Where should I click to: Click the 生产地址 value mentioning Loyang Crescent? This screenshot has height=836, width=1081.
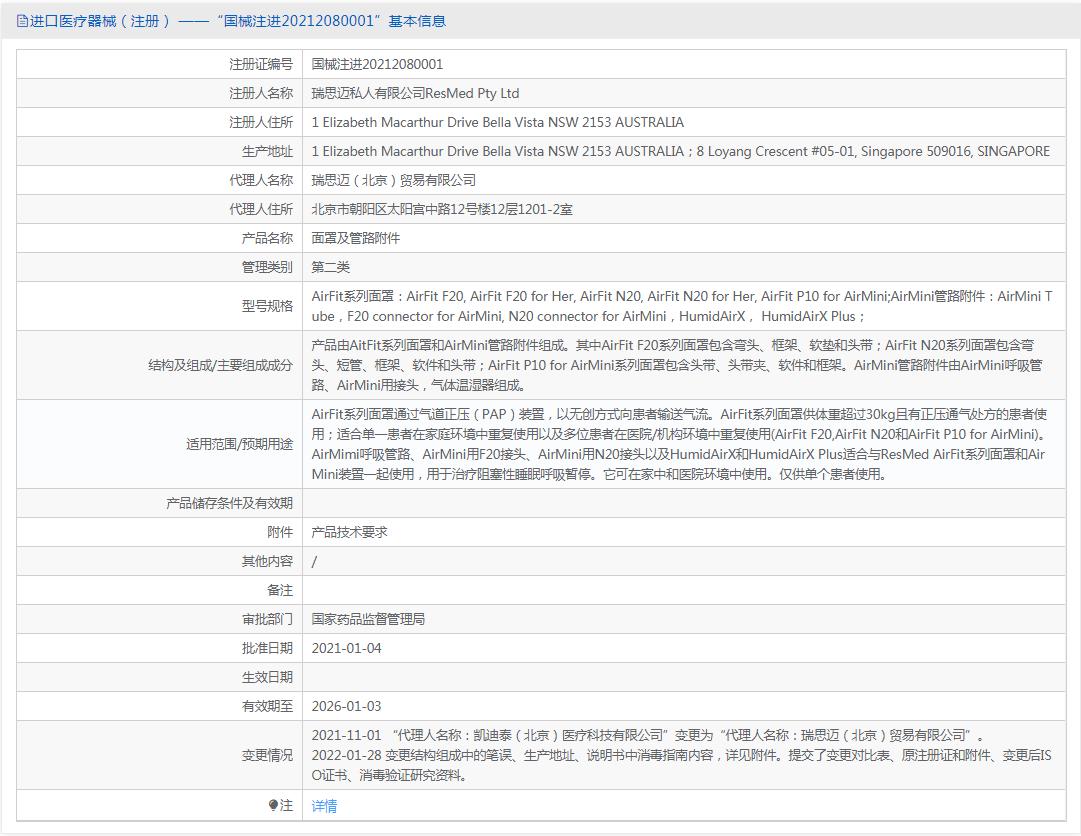(x=680, y=151)
